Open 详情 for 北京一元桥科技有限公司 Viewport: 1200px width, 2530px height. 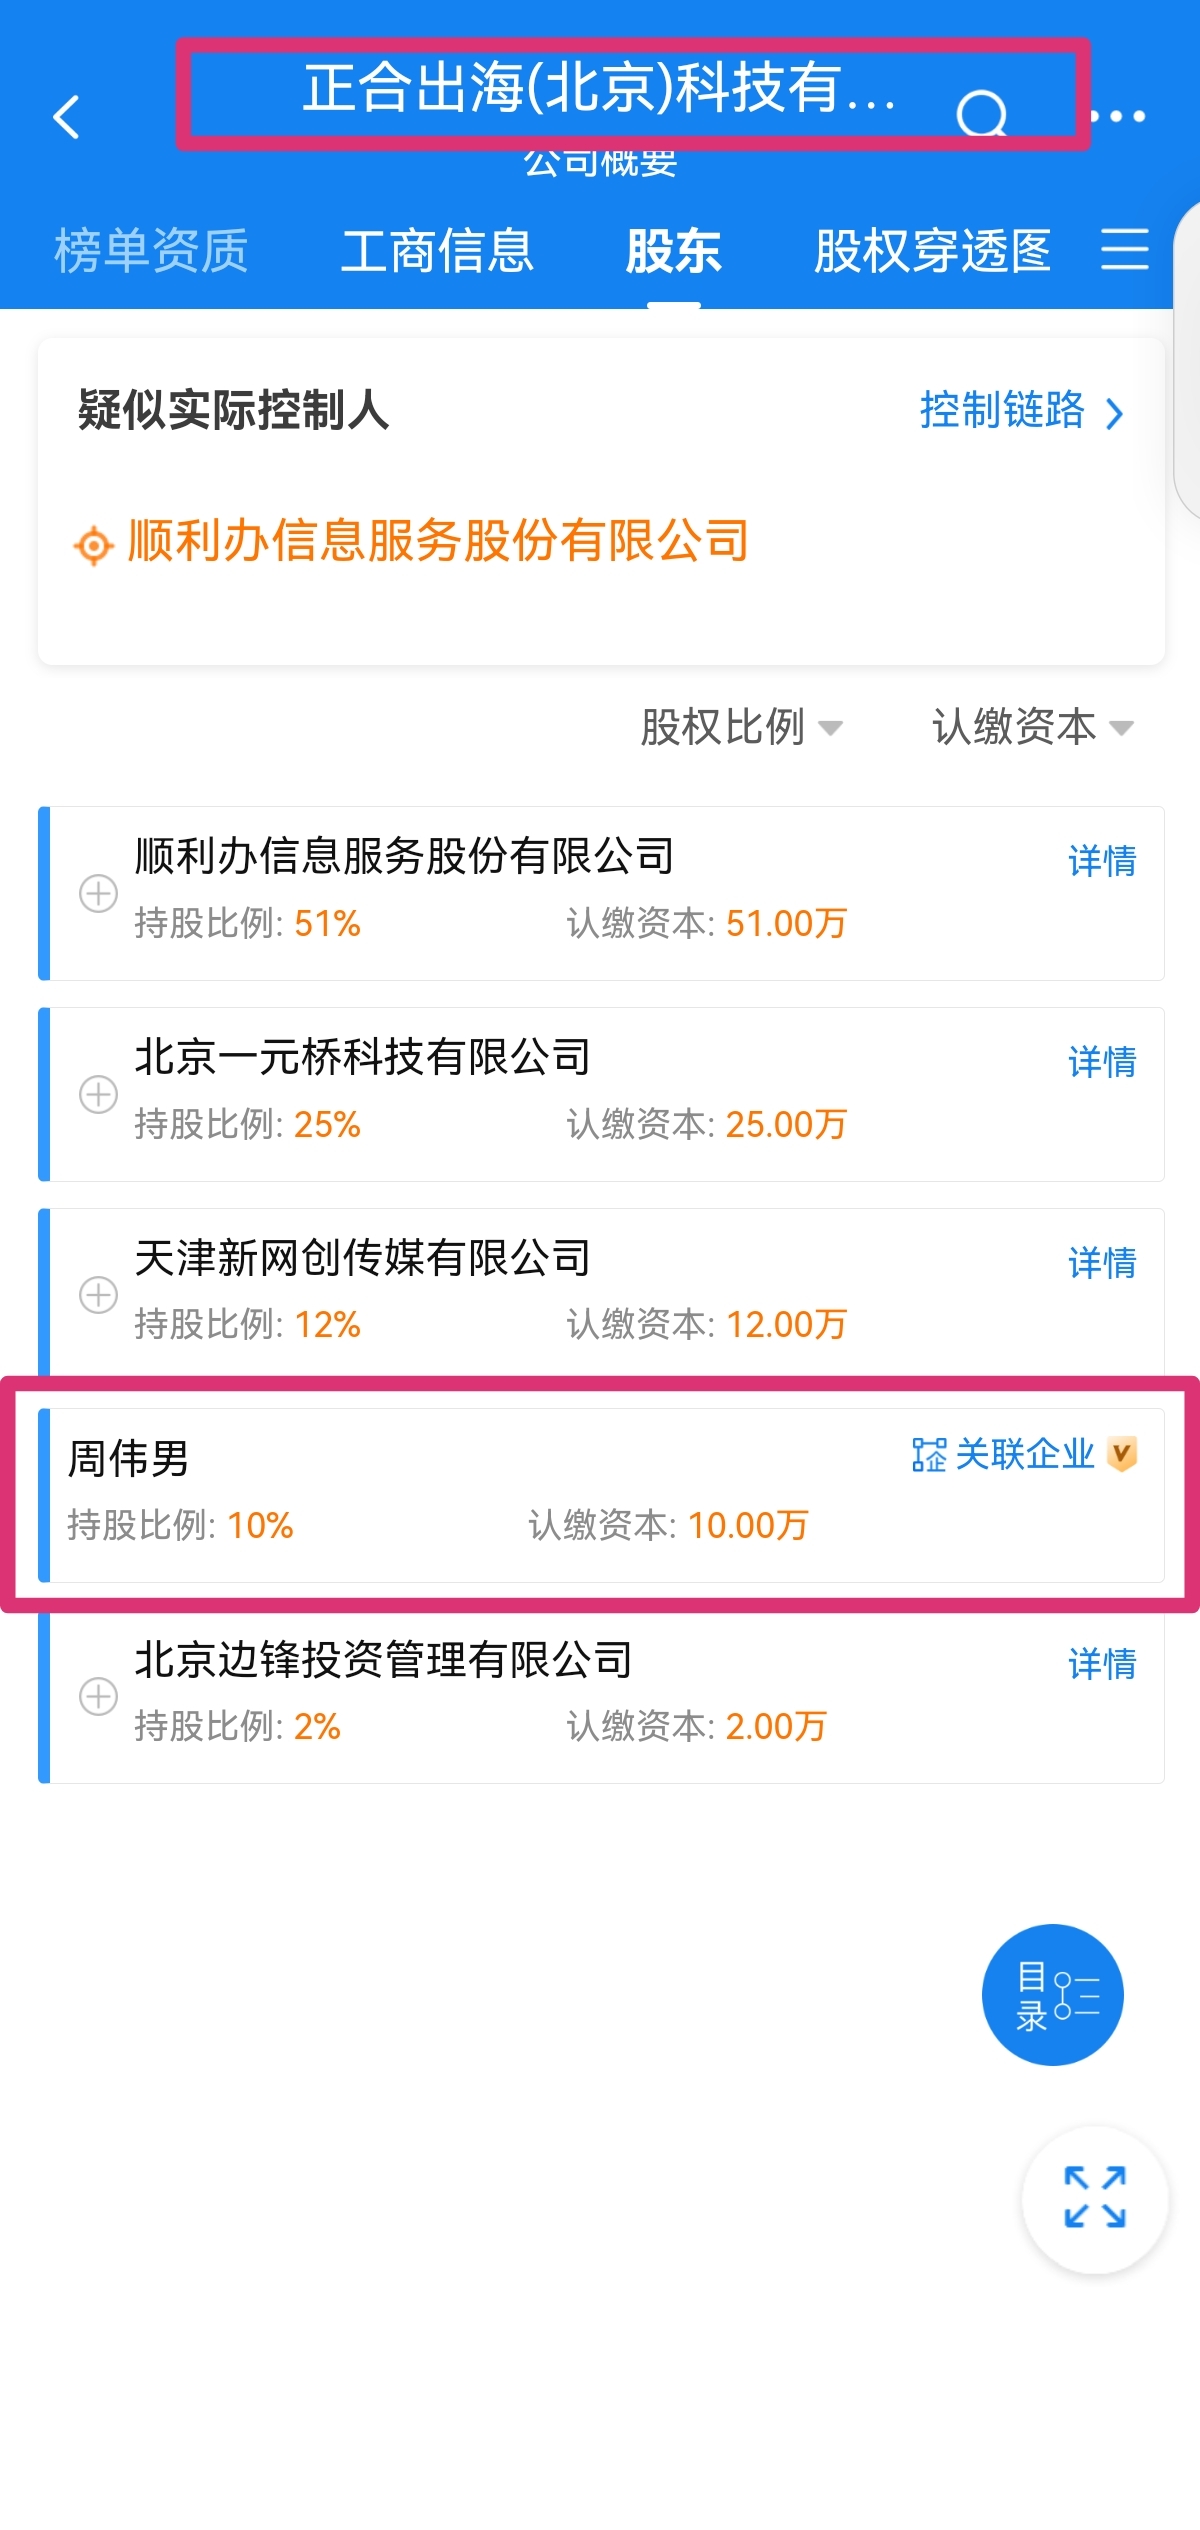[x=1102, y=1062]
